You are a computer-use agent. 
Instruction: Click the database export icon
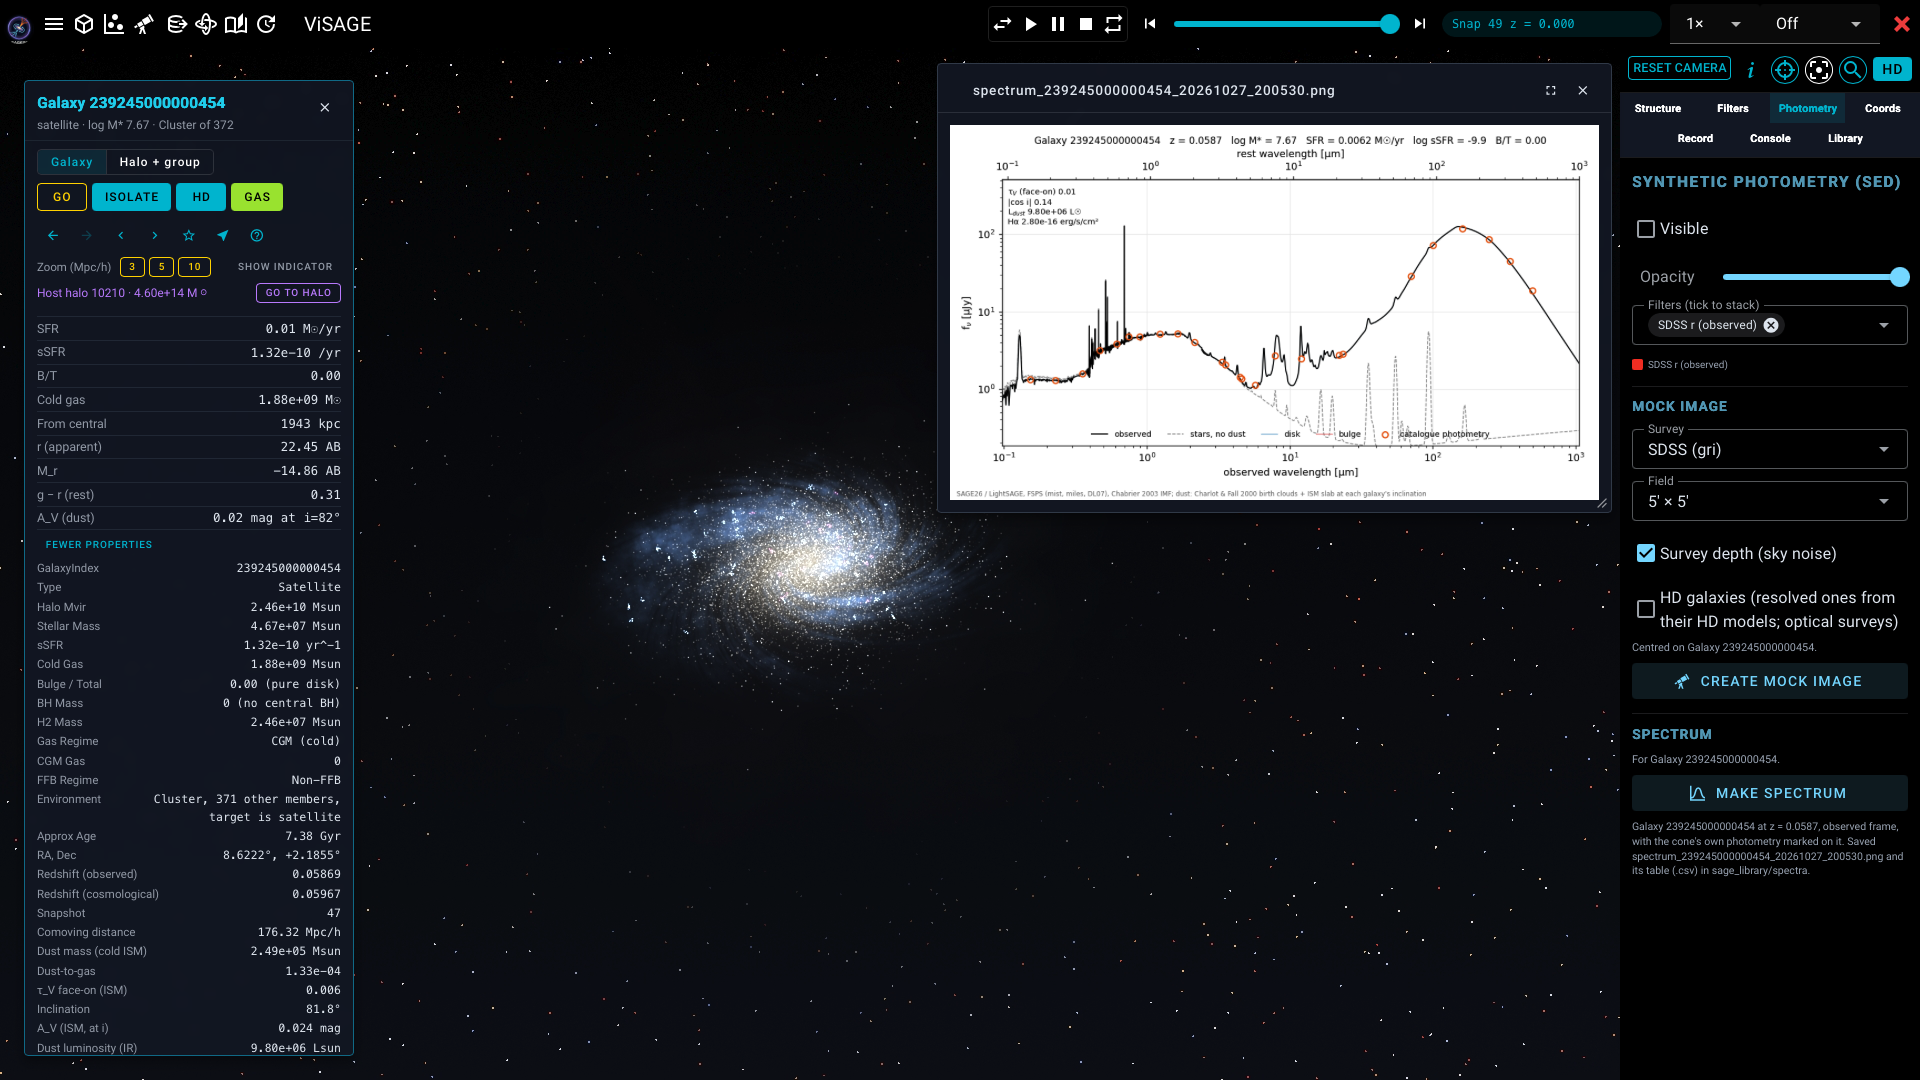[176, 24]
